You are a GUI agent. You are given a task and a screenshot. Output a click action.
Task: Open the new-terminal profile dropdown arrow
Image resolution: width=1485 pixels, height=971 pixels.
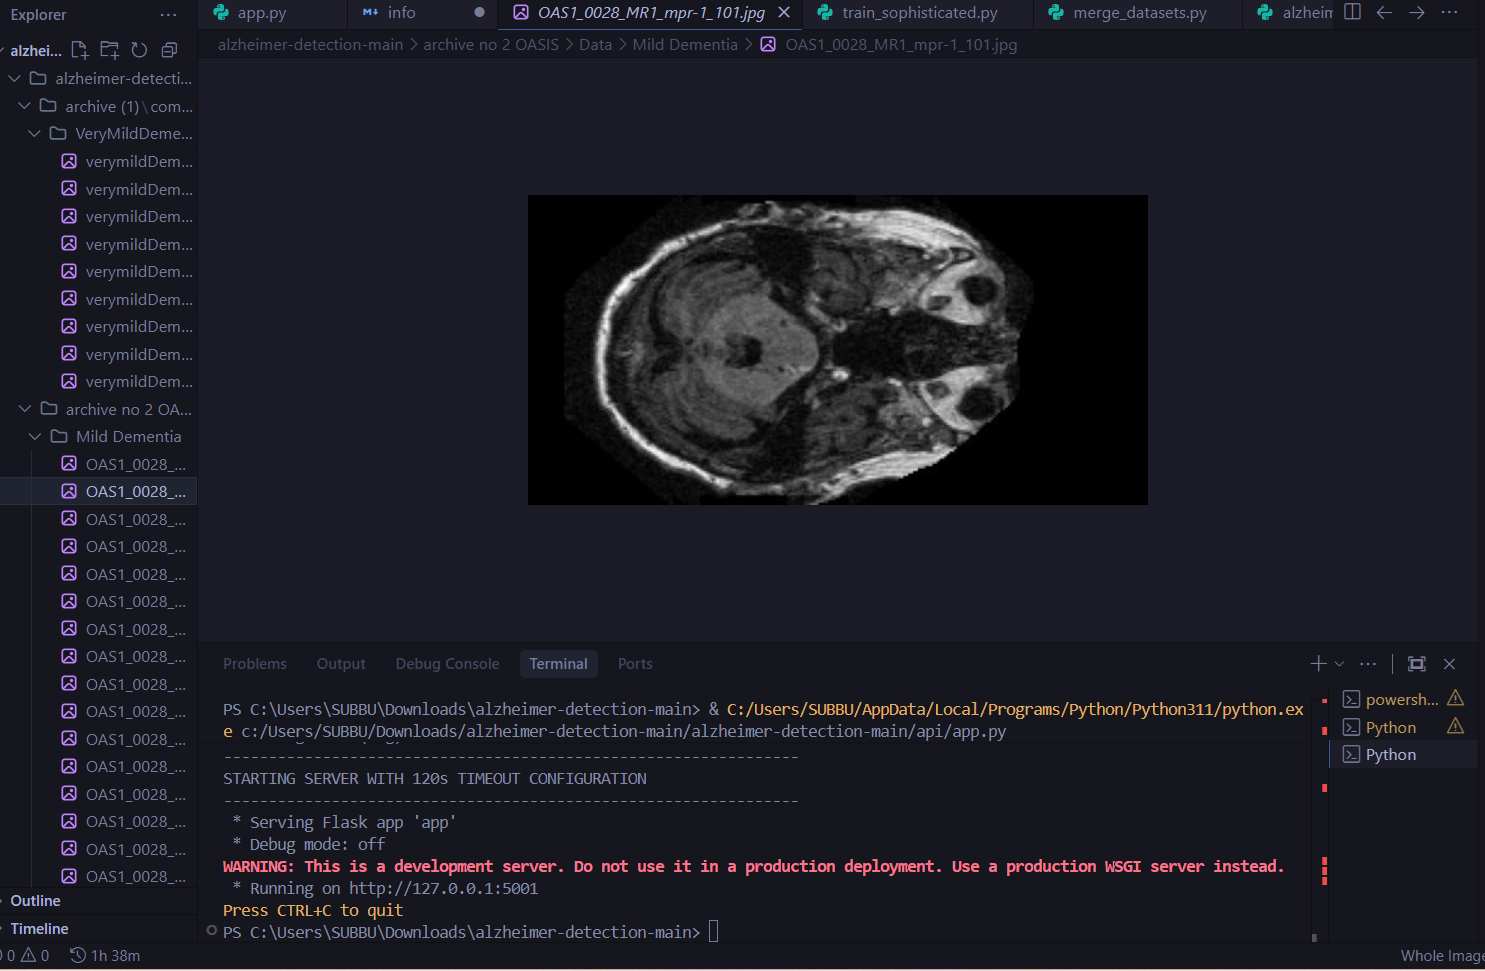(x=1340, y=664)
